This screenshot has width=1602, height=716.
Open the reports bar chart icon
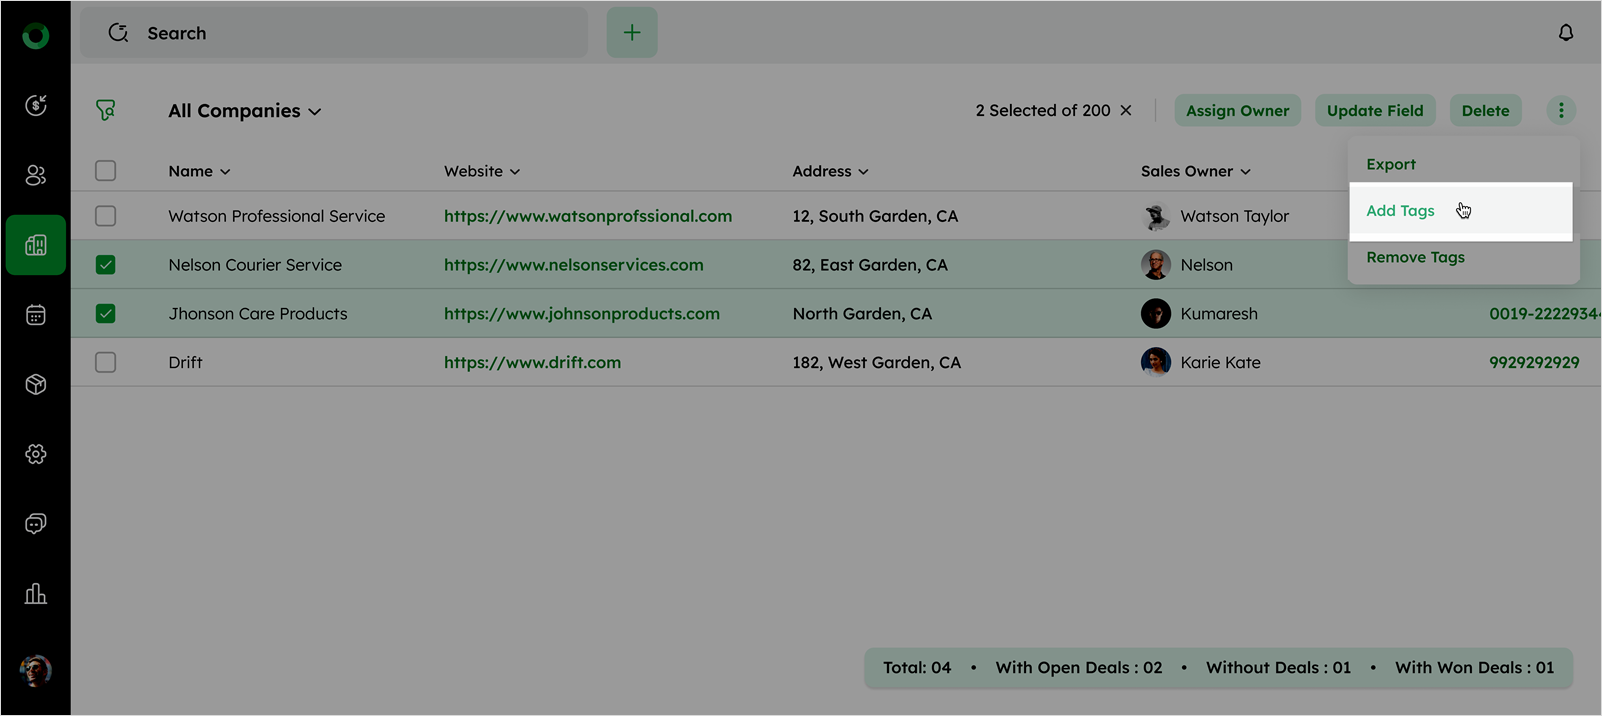pos(36,594)
